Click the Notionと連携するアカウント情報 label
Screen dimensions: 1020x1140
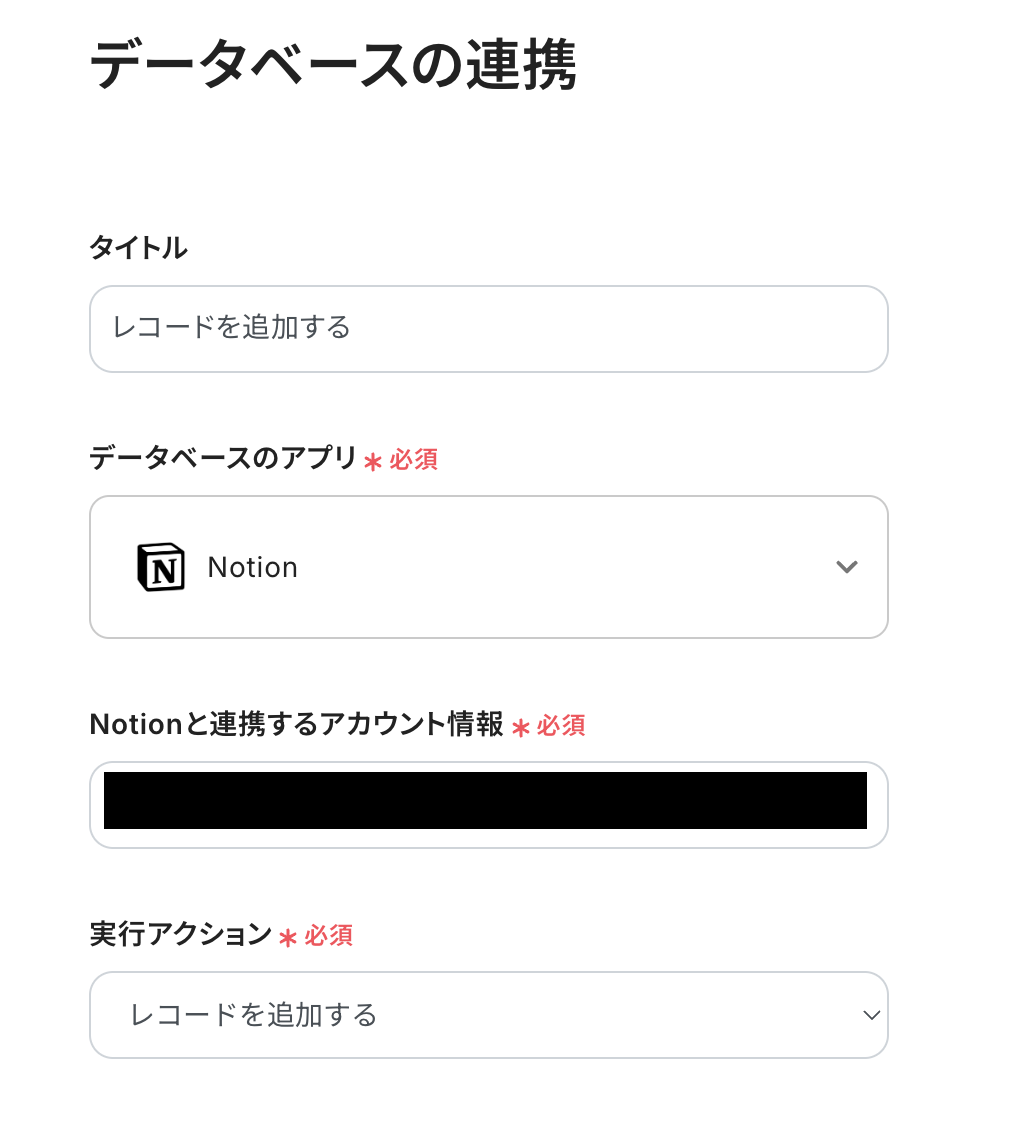(296, 724)
